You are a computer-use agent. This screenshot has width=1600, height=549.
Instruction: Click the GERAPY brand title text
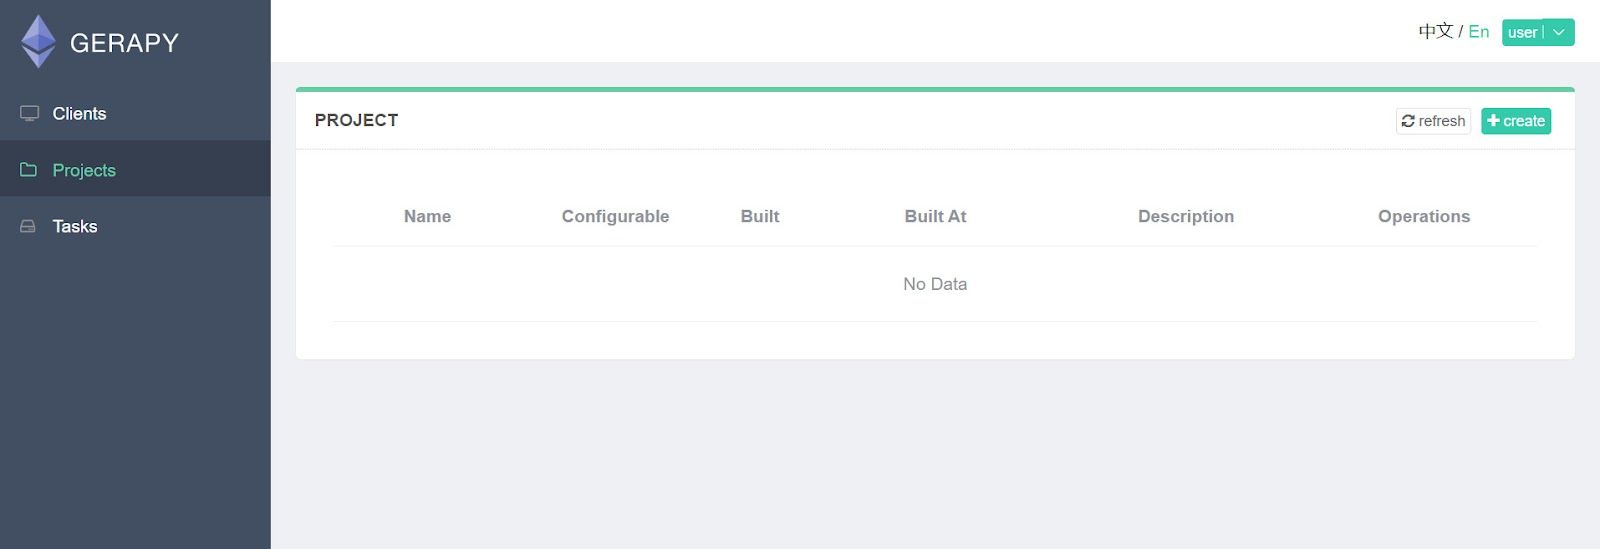[x=124, y=43]
